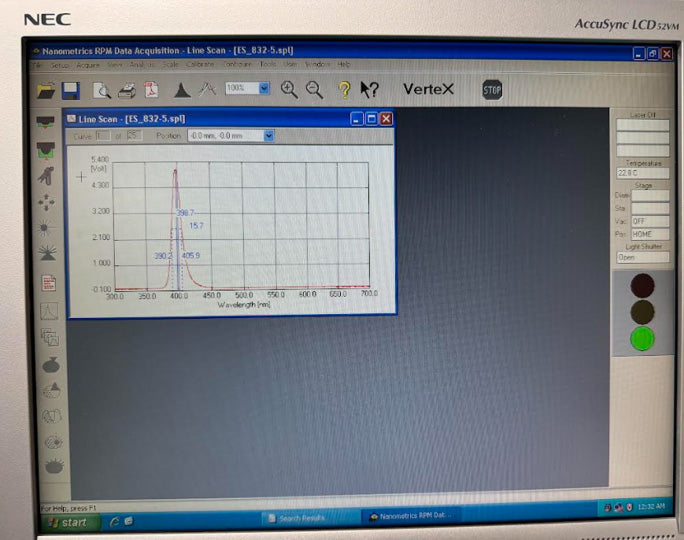Click the light-rays-on-surface sidebar icon

(x=48, y=253)
